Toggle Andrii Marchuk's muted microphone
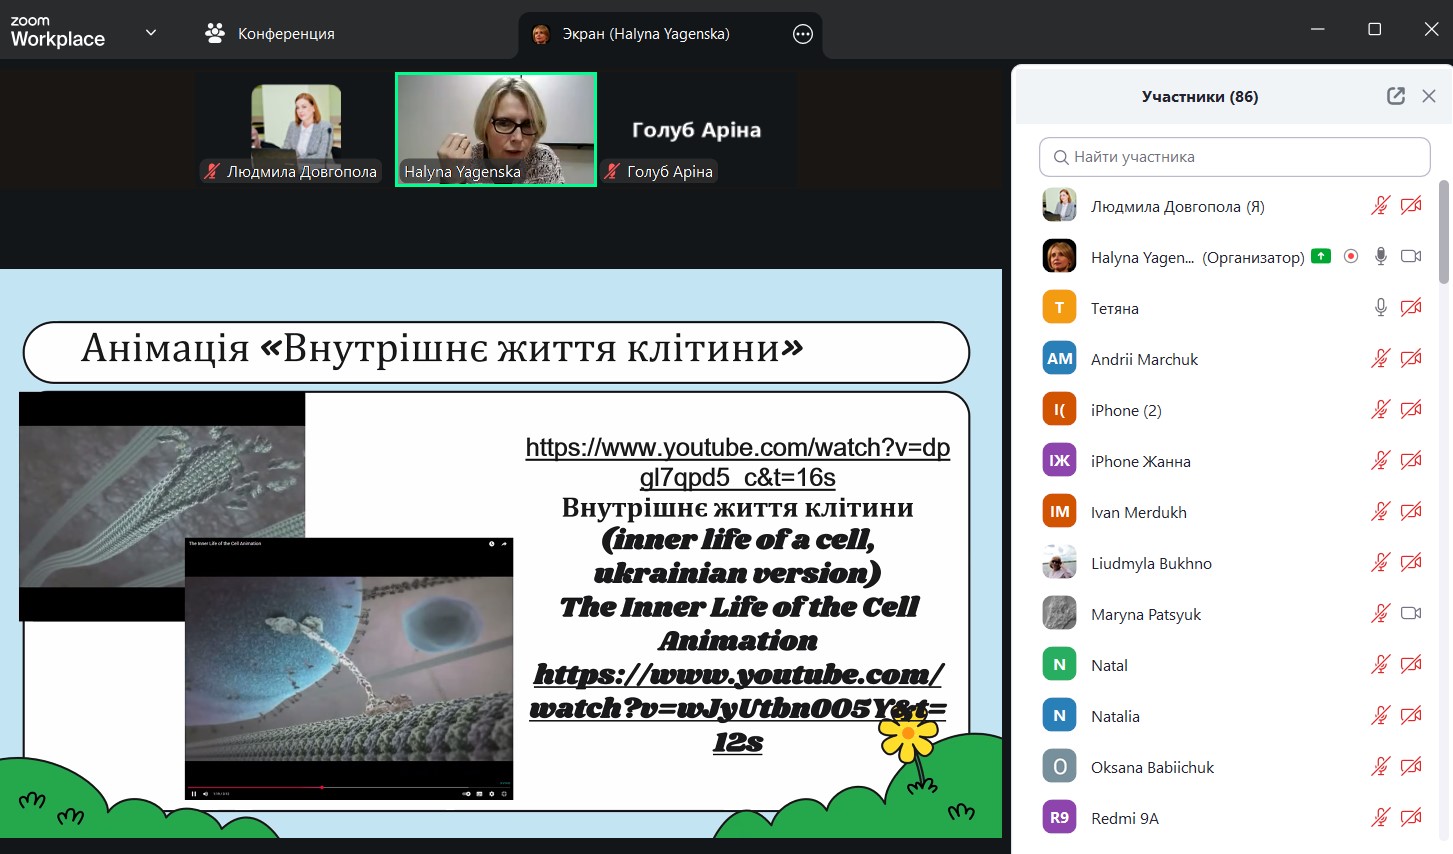 [x=1380, y=358]
